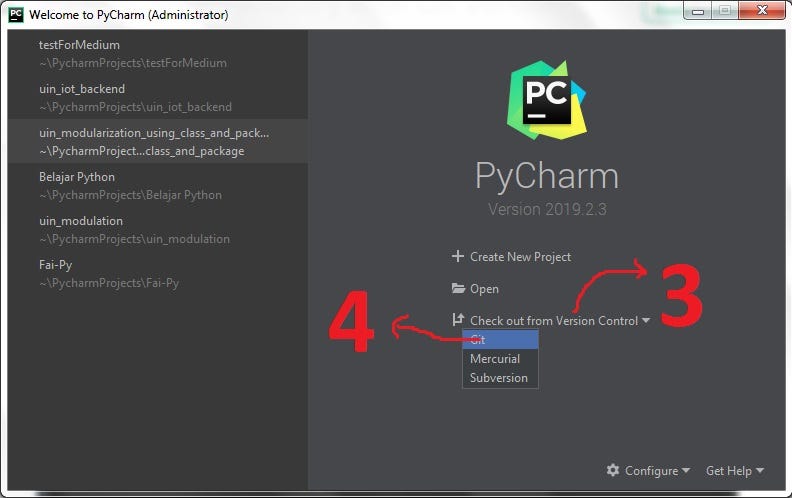
Task: Click the PyCharm logo image
Action: 547,101
